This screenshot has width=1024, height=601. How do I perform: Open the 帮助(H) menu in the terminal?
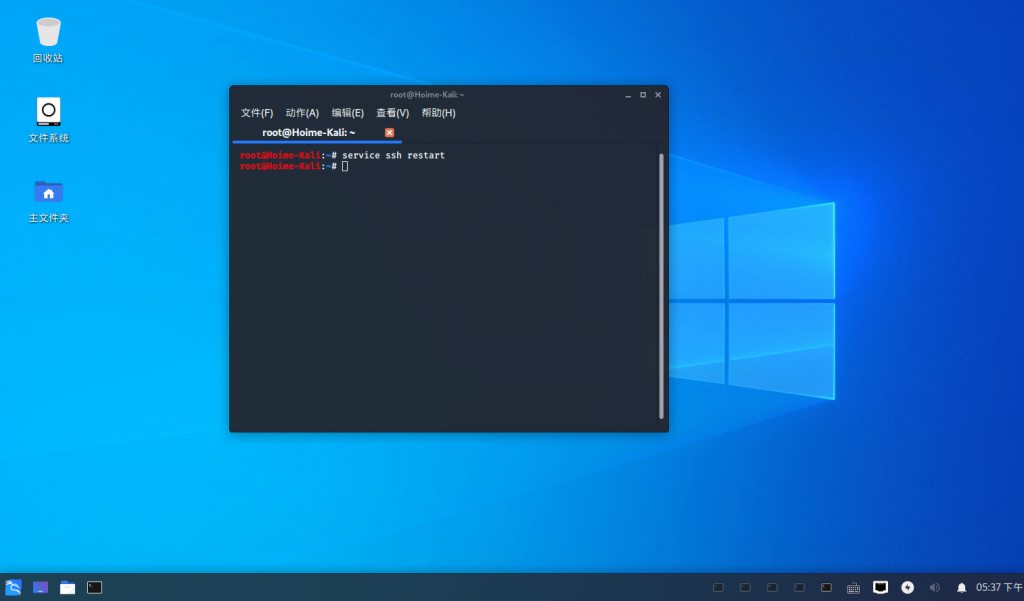(438, 113)
